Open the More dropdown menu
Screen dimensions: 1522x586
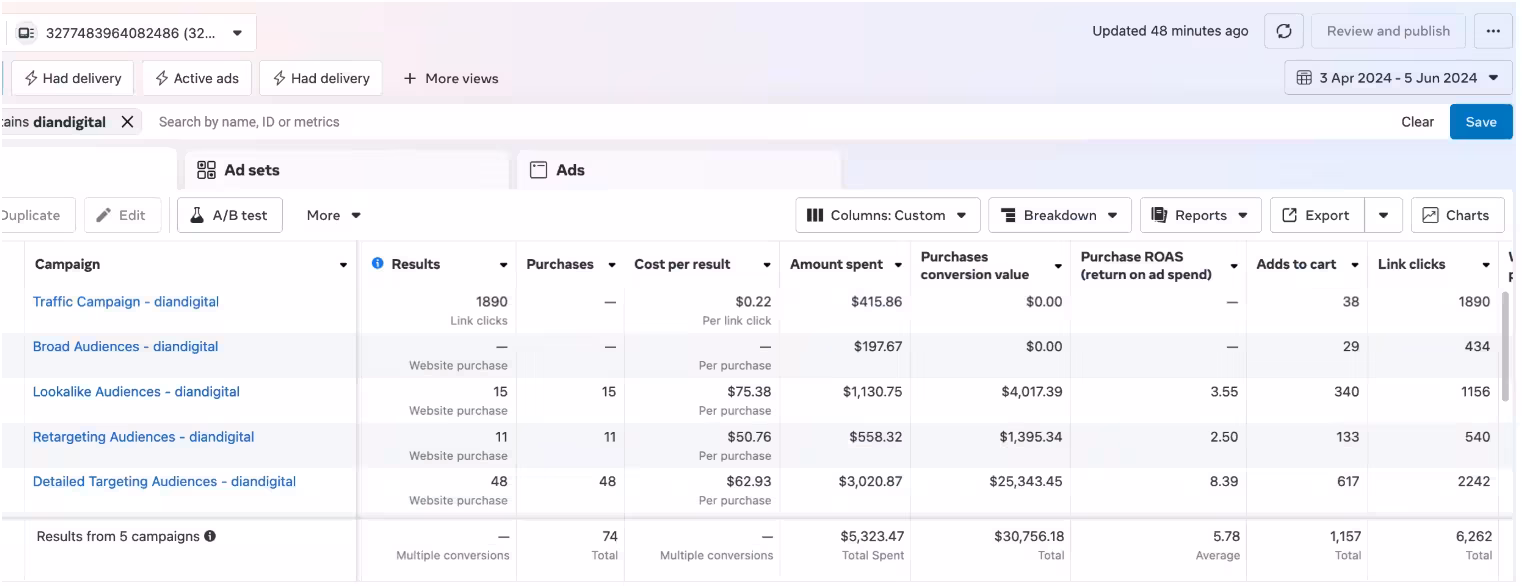click(333, 215)
